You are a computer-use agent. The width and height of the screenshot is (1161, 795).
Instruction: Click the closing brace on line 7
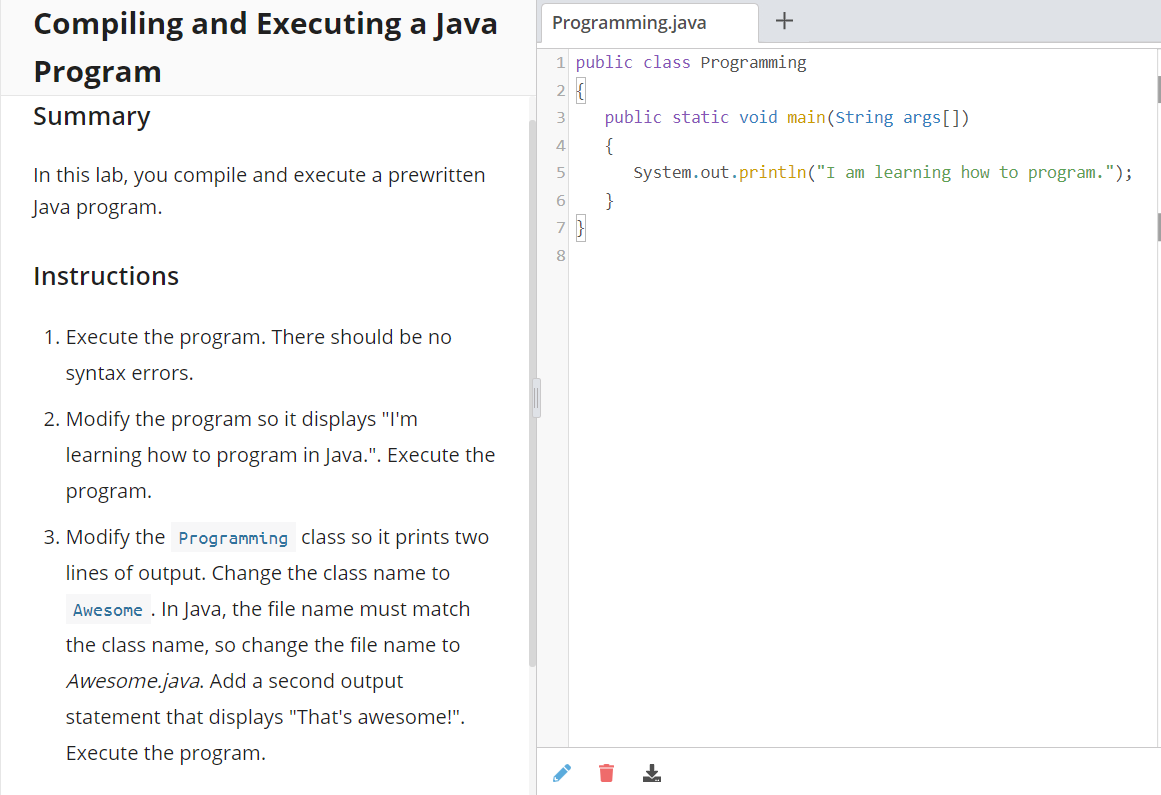coord(580,227)
